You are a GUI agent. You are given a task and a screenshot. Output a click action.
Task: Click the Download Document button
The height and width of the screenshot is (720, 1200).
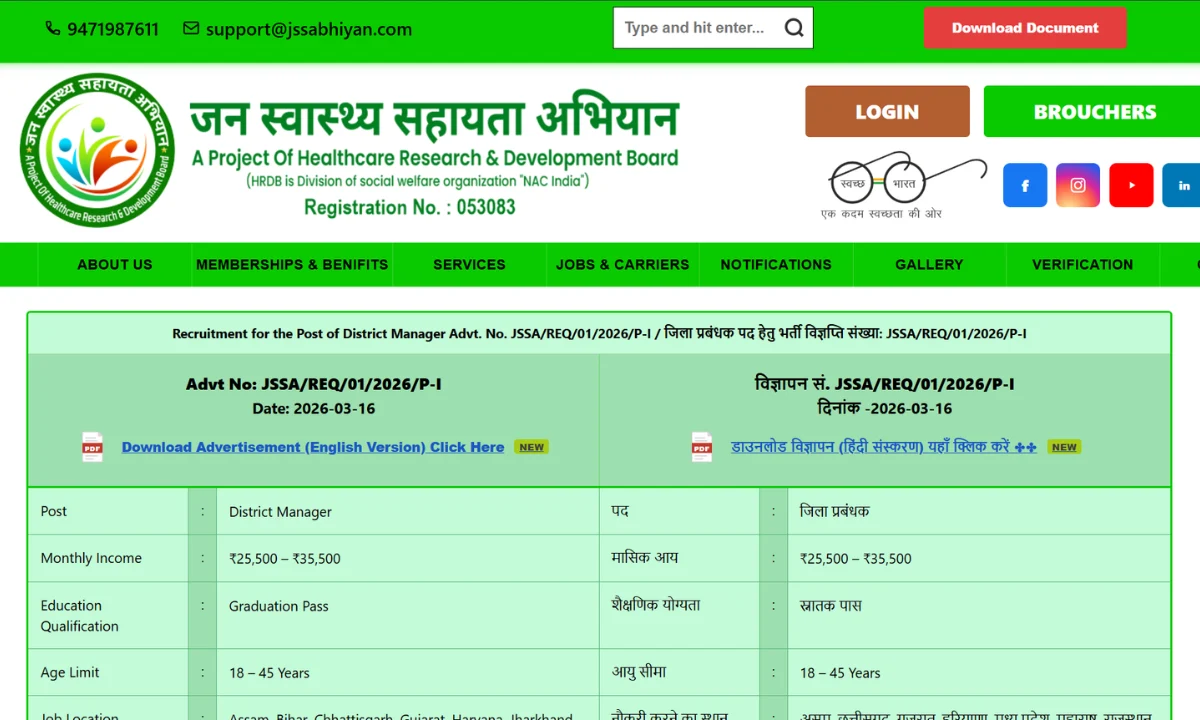click(1025, 28)
